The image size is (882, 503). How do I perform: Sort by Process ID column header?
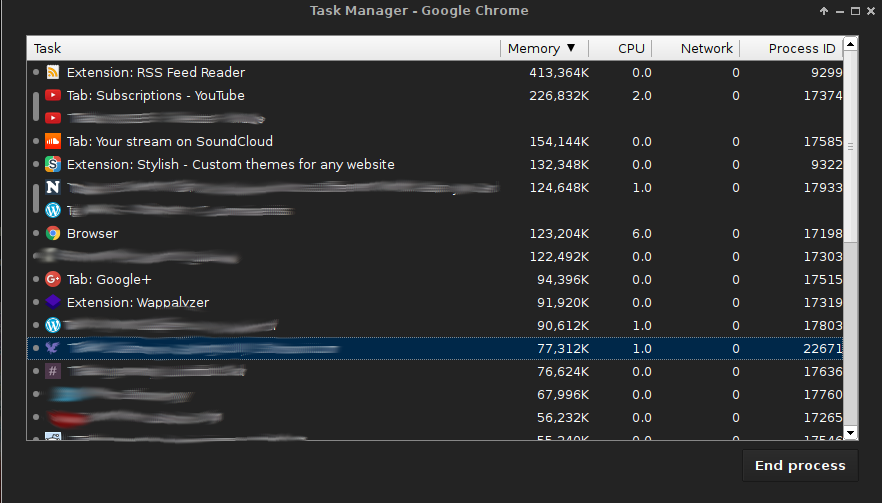[801, 48]
